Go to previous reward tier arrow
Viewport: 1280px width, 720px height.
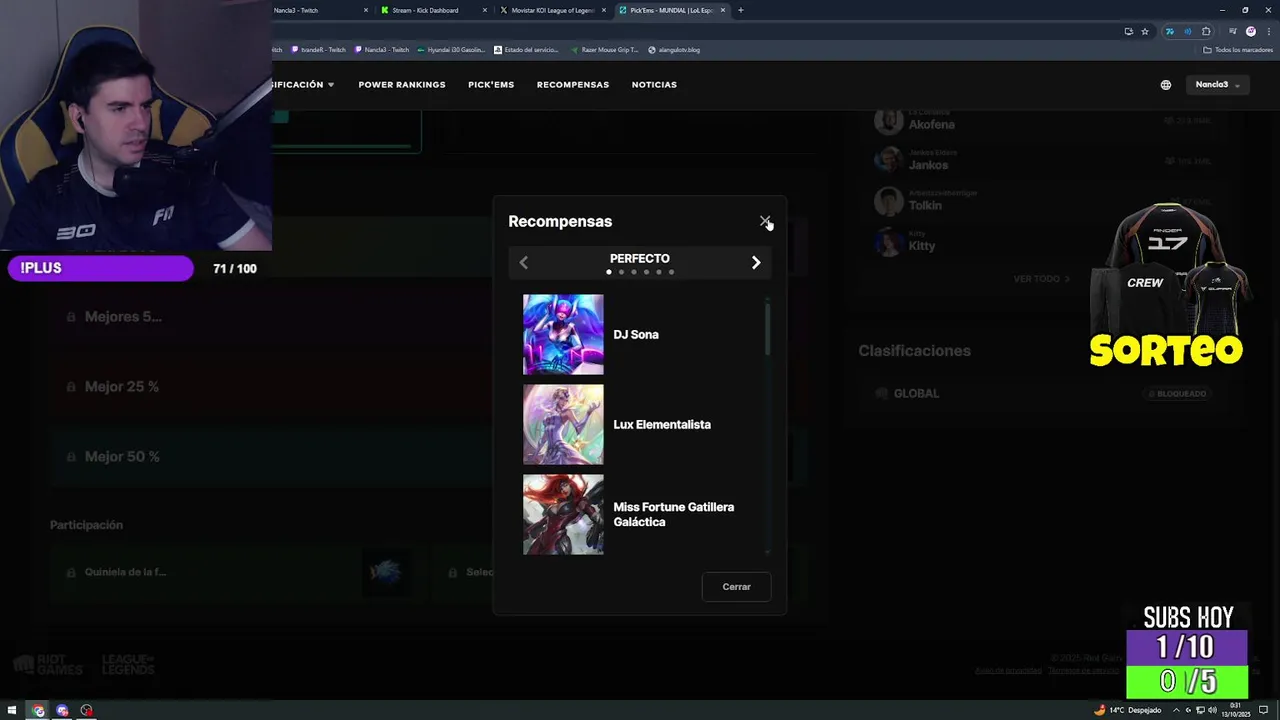(523, 262)
